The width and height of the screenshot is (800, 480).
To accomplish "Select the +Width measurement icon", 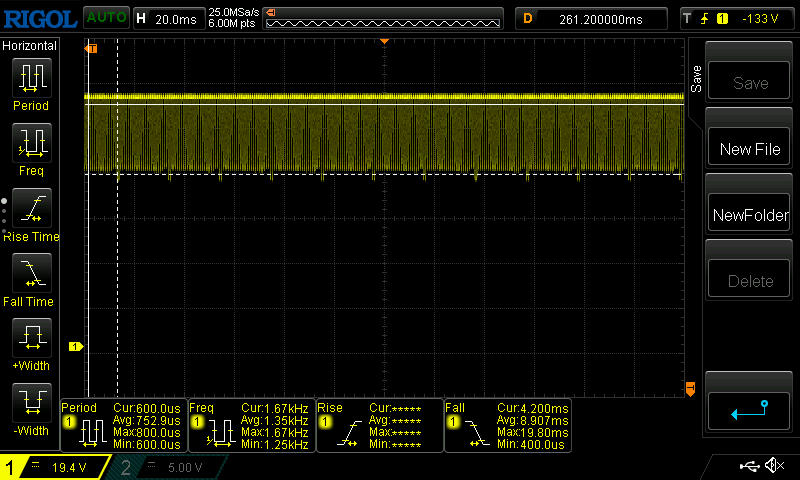I will (30, 338).
